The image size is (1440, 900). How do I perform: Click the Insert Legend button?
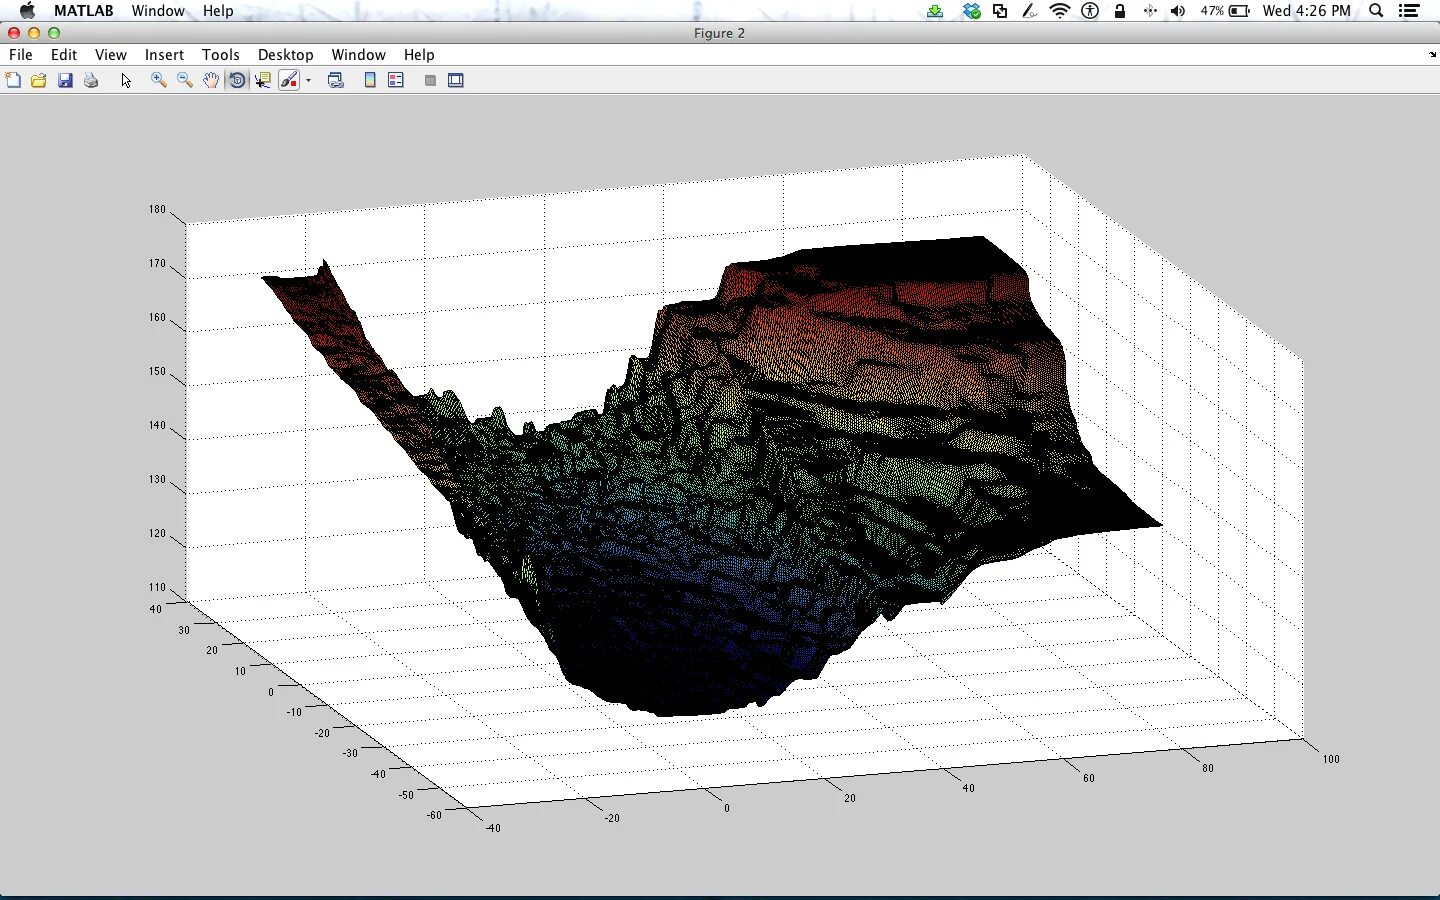[x=396, y=81]
